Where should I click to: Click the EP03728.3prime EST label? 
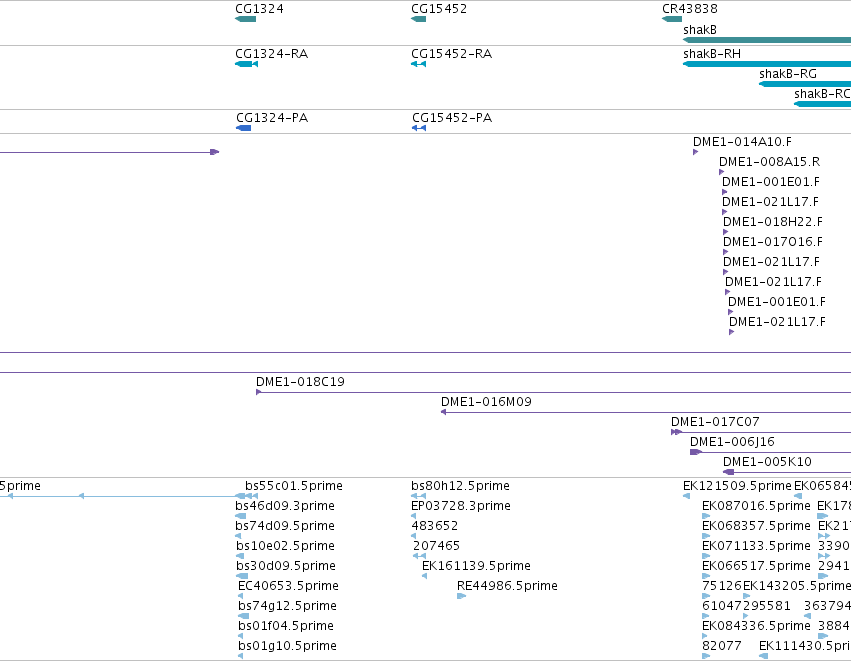coord(461,506)
